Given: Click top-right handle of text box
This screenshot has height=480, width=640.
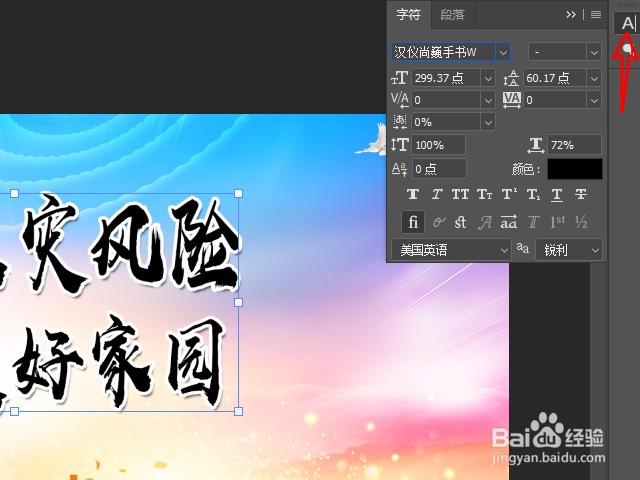Looking at the screenshot, I should coord(239,193).
